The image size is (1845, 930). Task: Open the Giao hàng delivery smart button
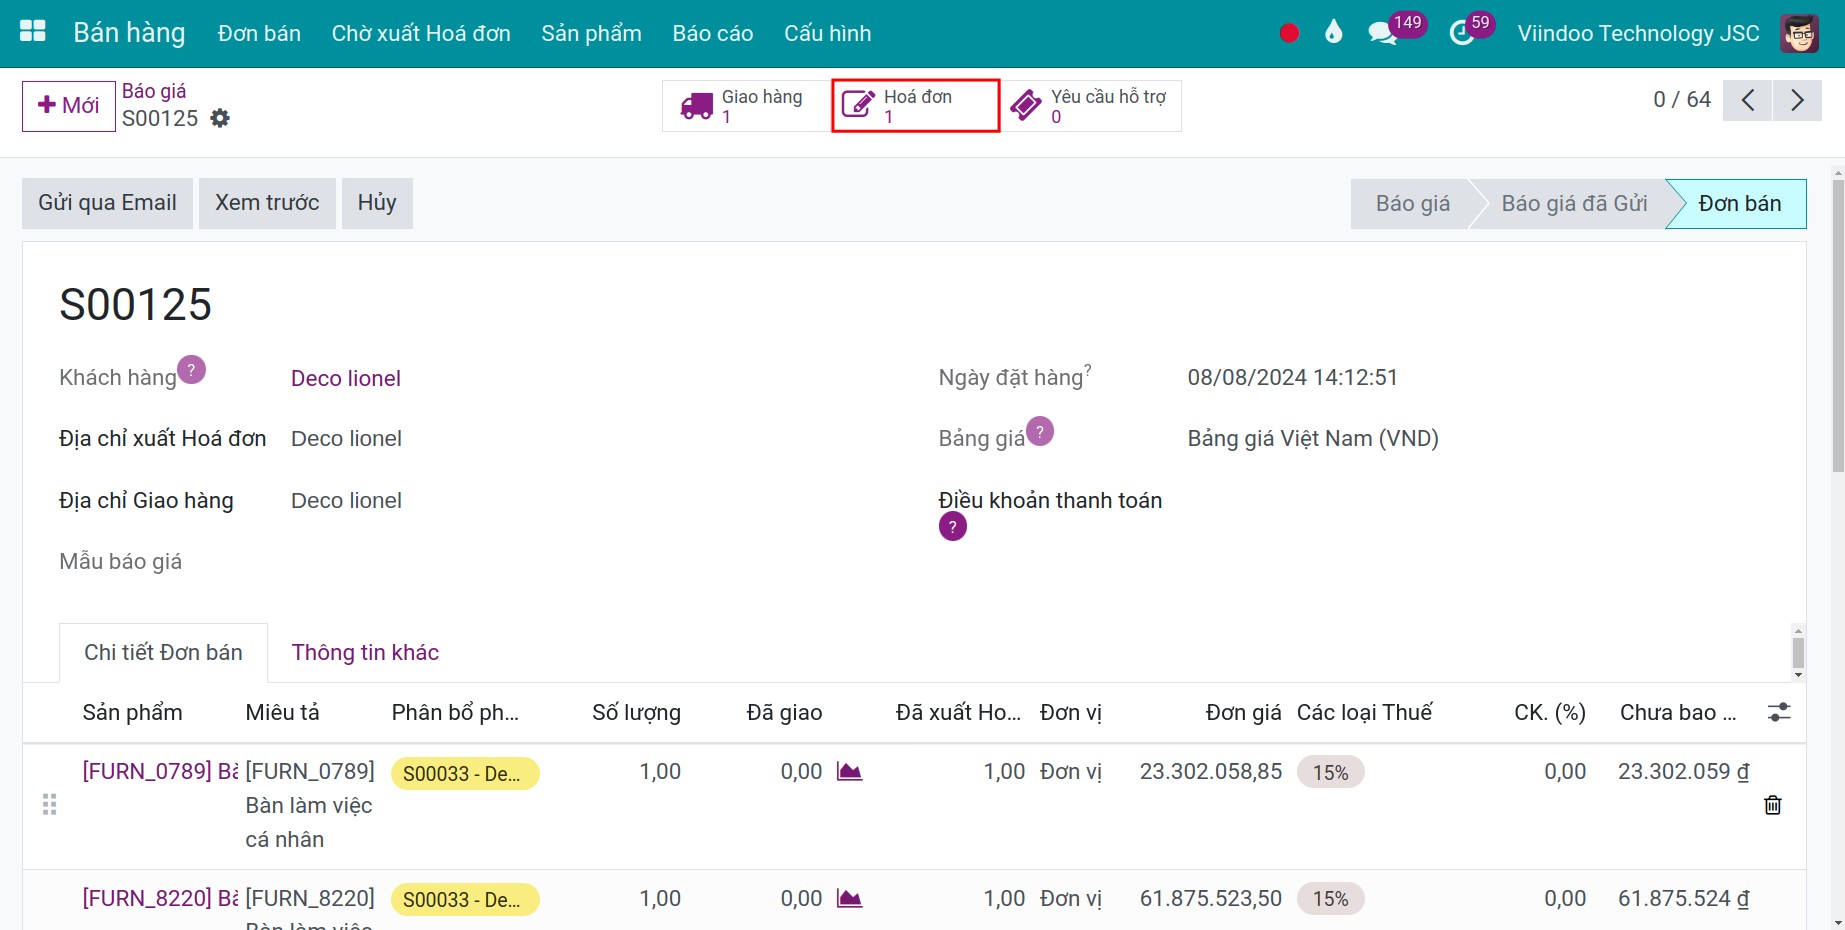746,106
